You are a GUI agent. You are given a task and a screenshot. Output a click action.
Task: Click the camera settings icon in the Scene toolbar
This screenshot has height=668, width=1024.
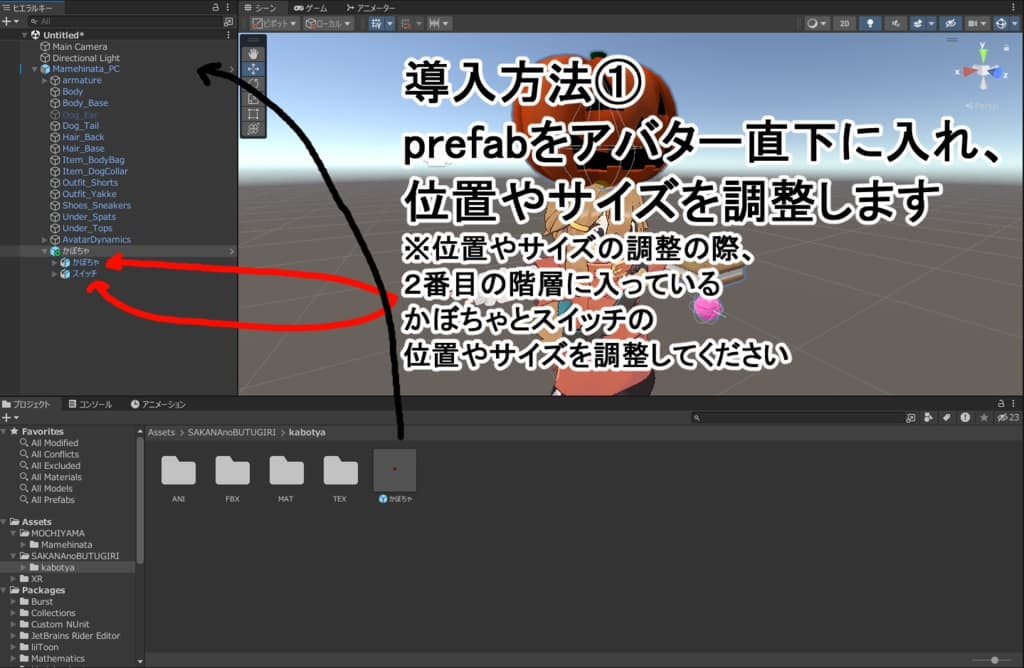(1001, 24)
